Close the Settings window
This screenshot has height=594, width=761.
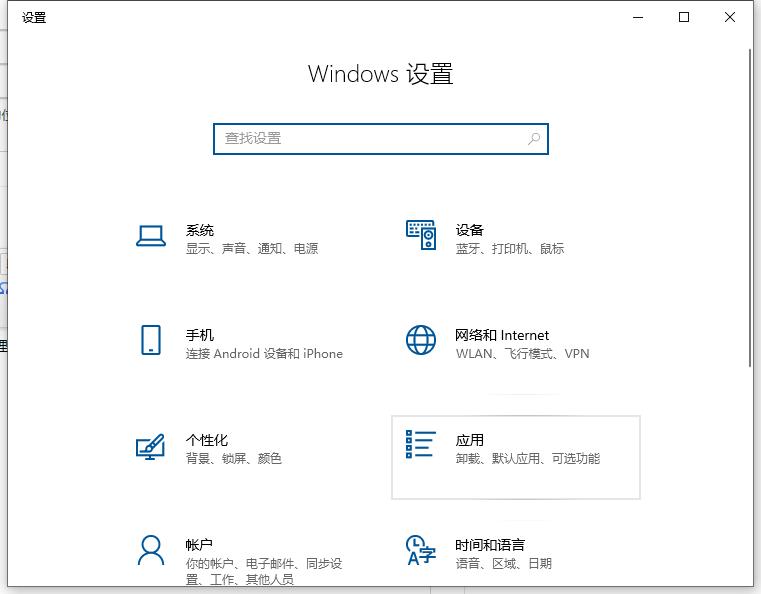click(729, 17)
